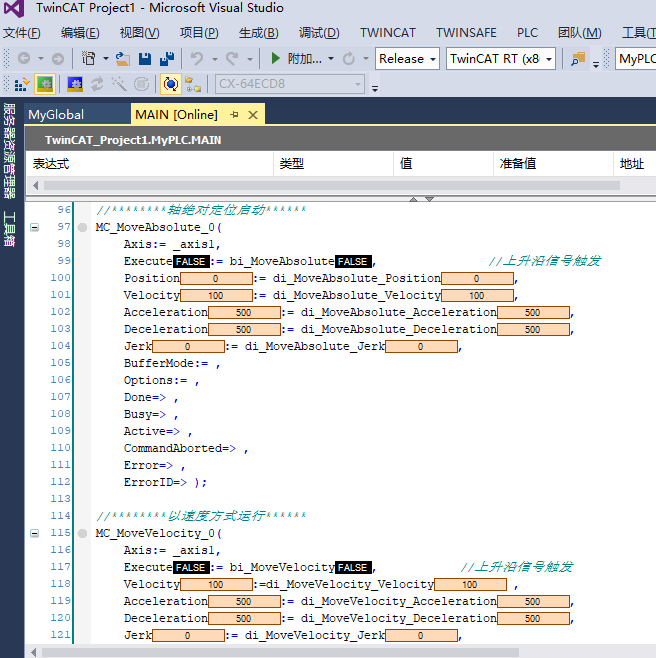This screenshot has width=656, height=658.
Task: Click the navigate backward arrow icon
Action: tap(24, 58)
